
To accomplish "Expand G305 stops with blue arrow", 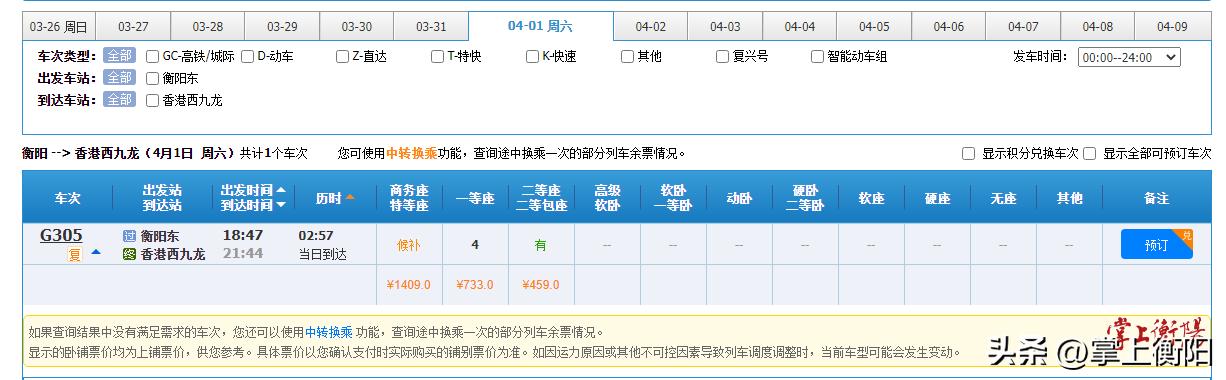I will (x=96, y=252).
